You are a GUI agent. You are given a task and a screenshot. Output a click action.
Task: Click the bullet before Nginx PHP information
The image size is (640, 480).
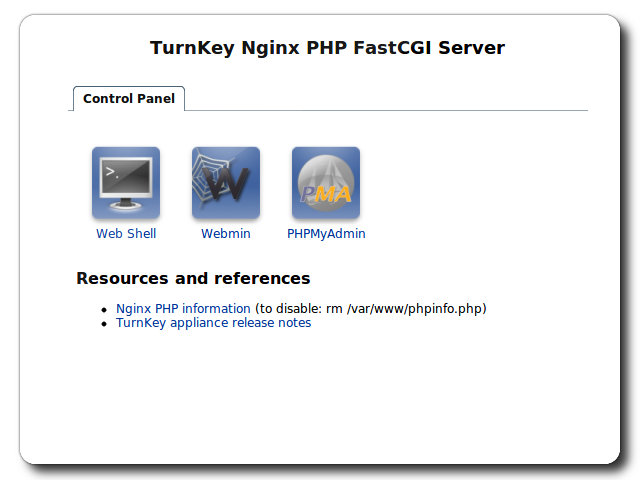point(104,310)
